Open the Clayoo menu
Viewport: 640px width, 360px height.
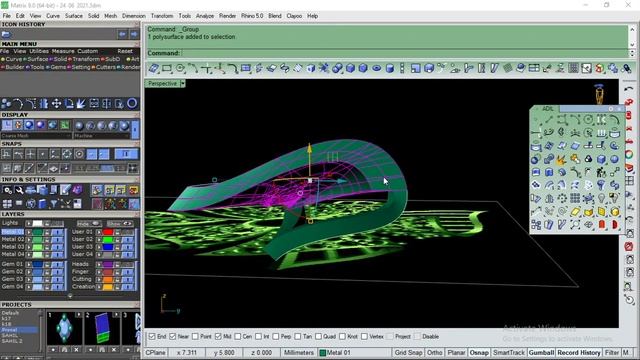(x=294, y=16)
